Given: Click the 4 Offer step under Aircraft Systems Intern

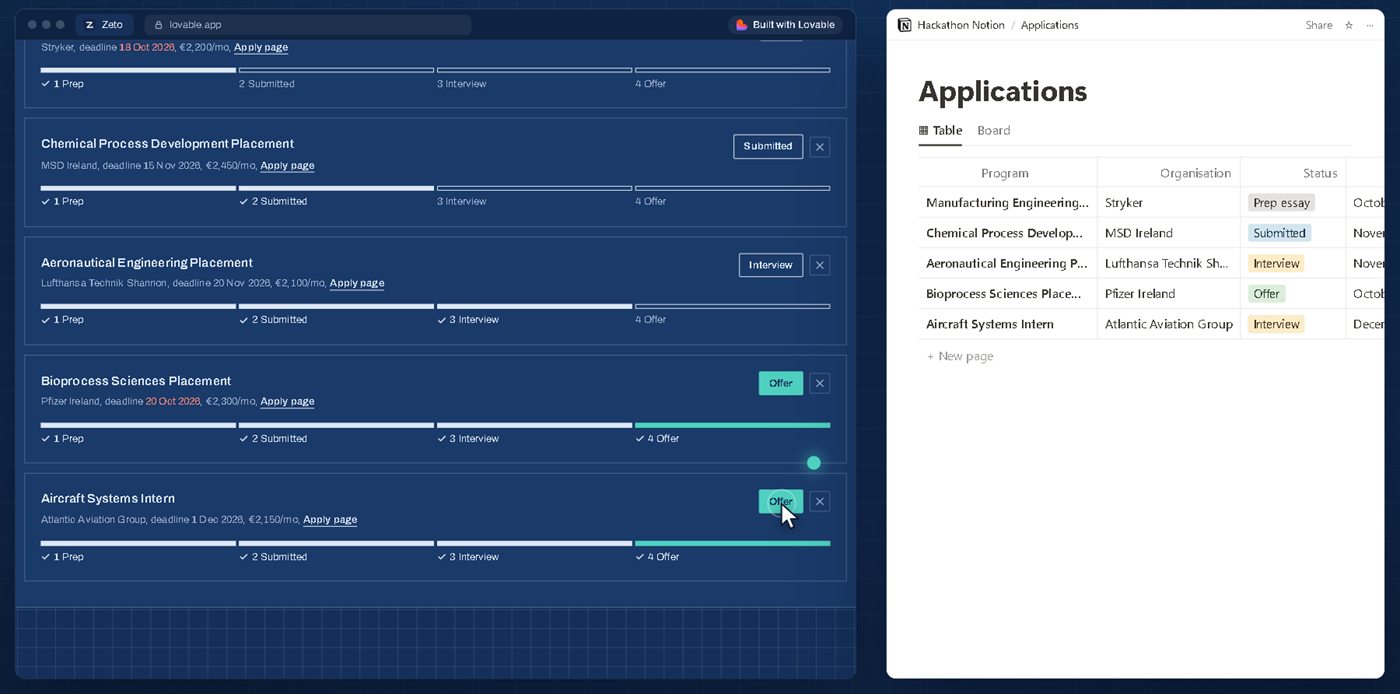Looking at the screenshot, I should (x=732, y=551).
